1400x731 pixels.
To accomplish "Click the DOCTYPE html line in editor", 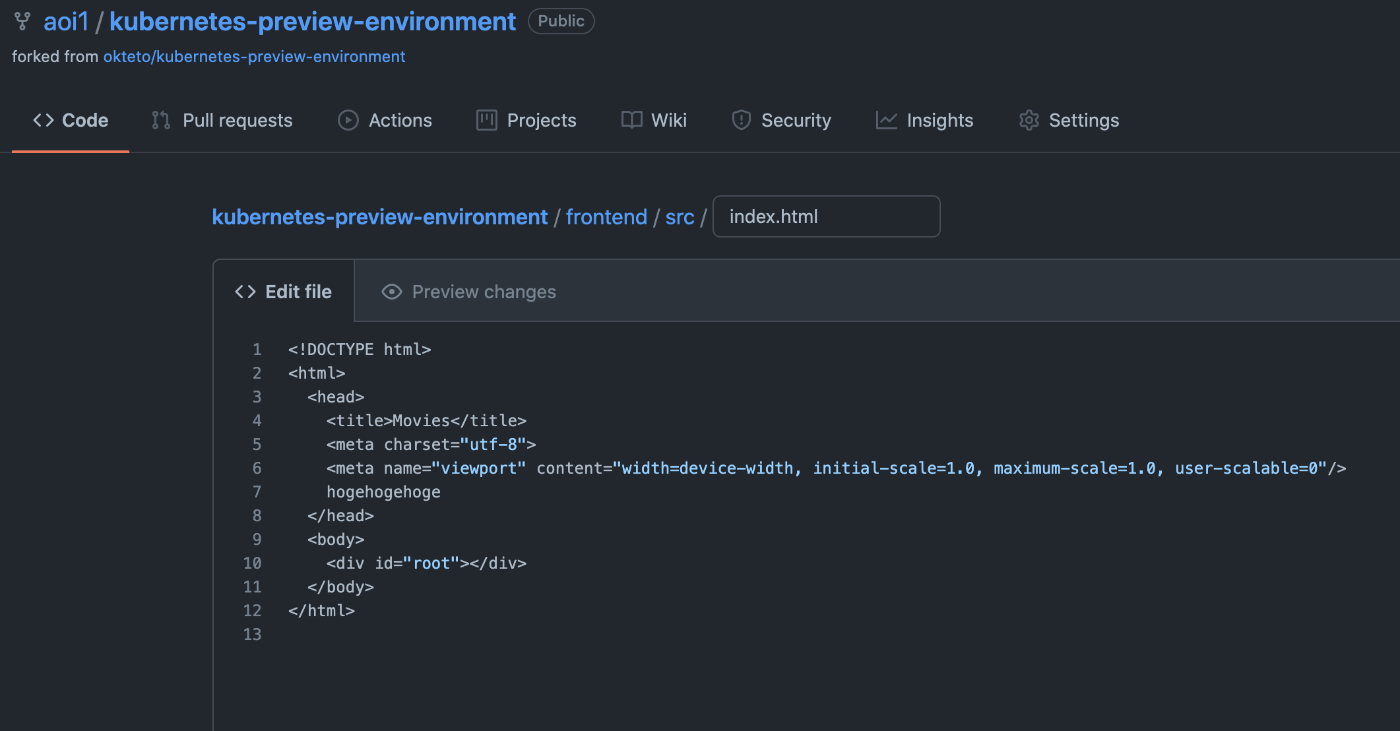I will (x=359, y=349).
